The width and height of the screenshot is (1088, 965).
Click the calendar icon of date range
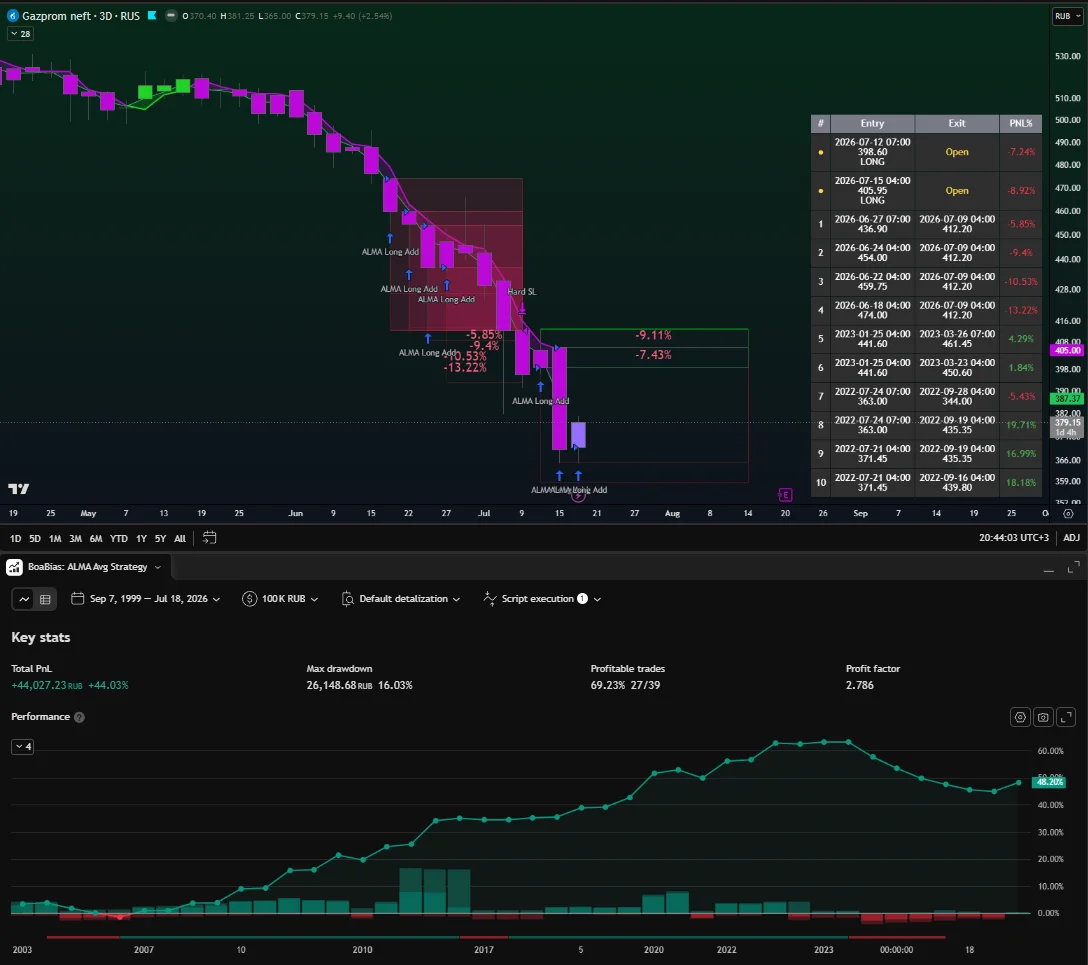pyautogui.click(x=78, y=598)
